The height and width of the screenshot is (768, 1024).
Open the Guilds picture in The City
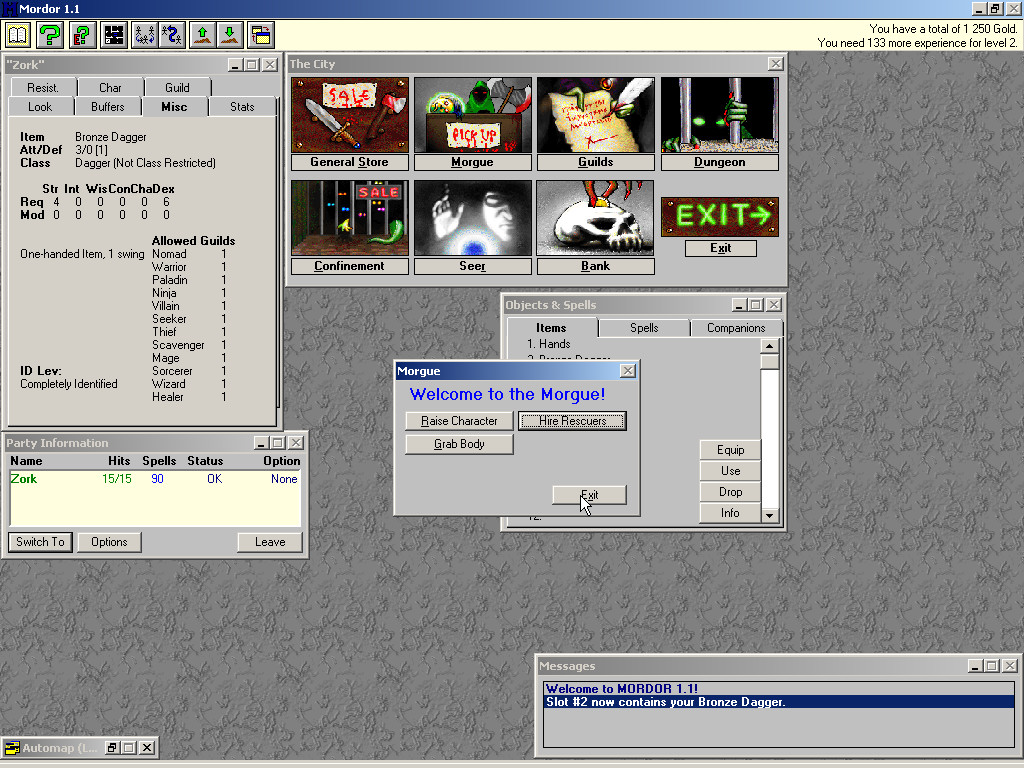[595, 115]
